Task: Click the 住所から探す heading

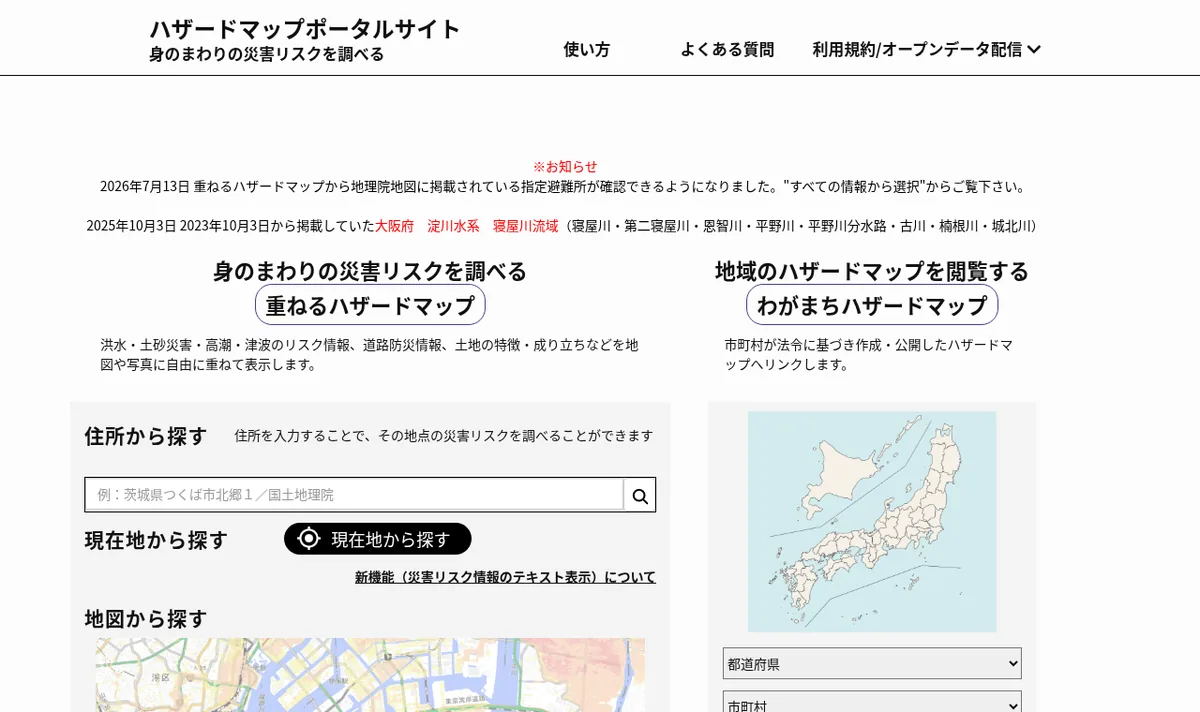Action: click(146, 436)
